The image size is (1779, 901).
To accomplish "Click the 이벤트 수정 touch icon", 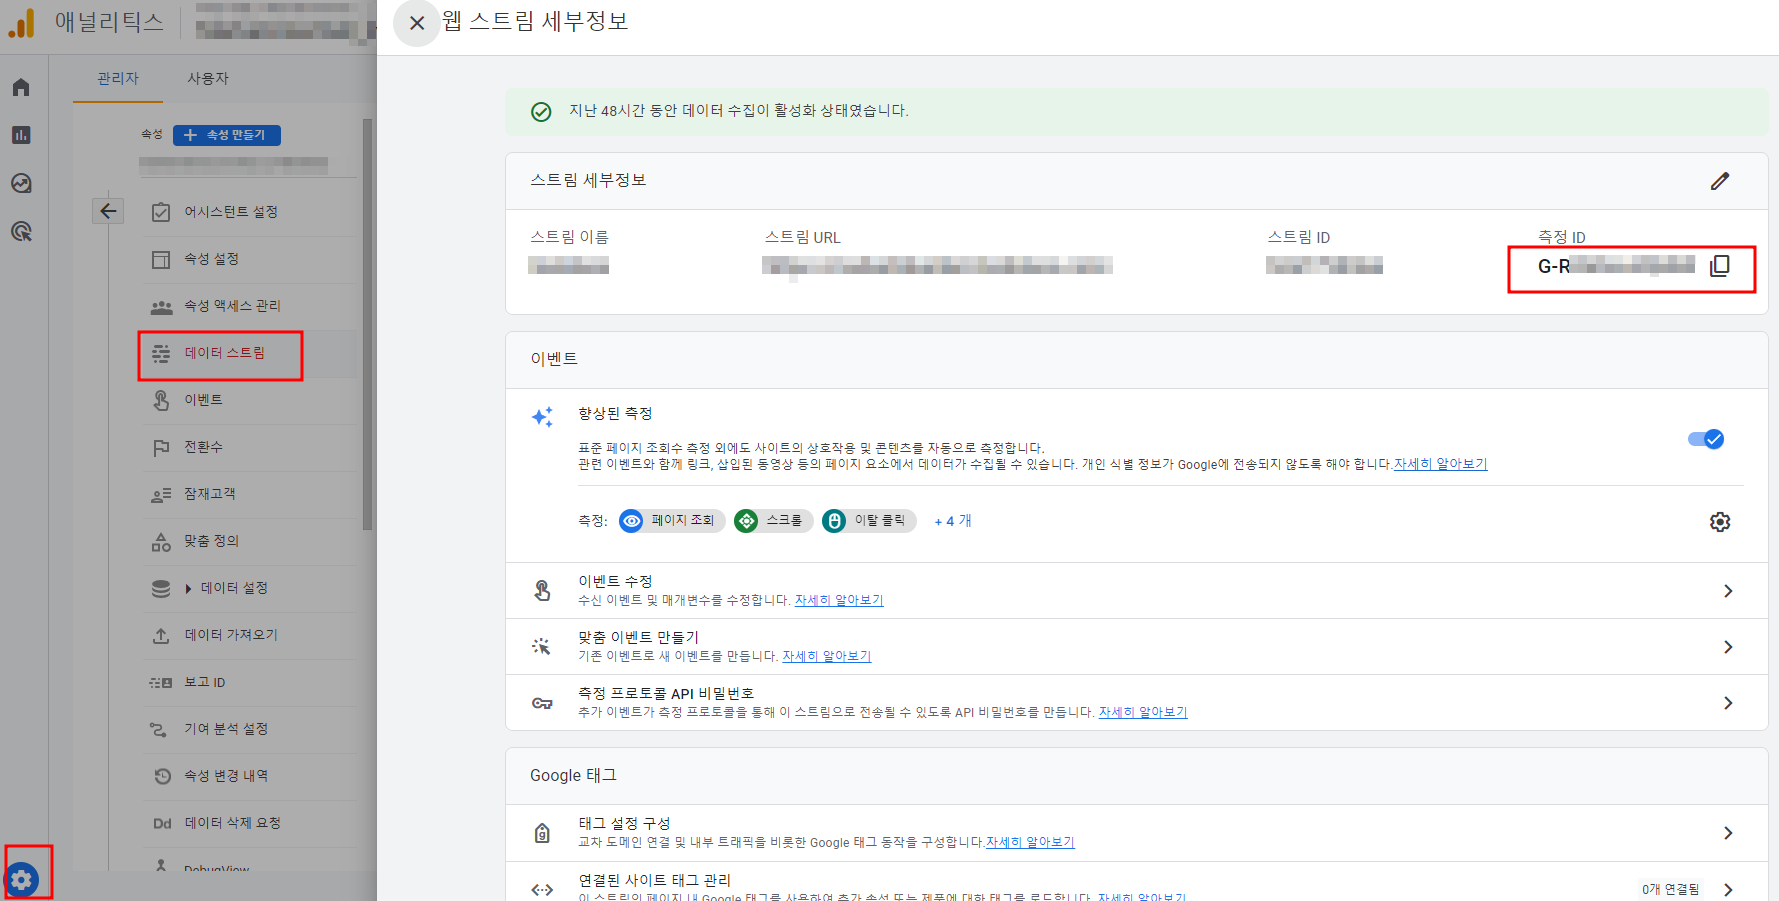I will (x=542, y=591).
